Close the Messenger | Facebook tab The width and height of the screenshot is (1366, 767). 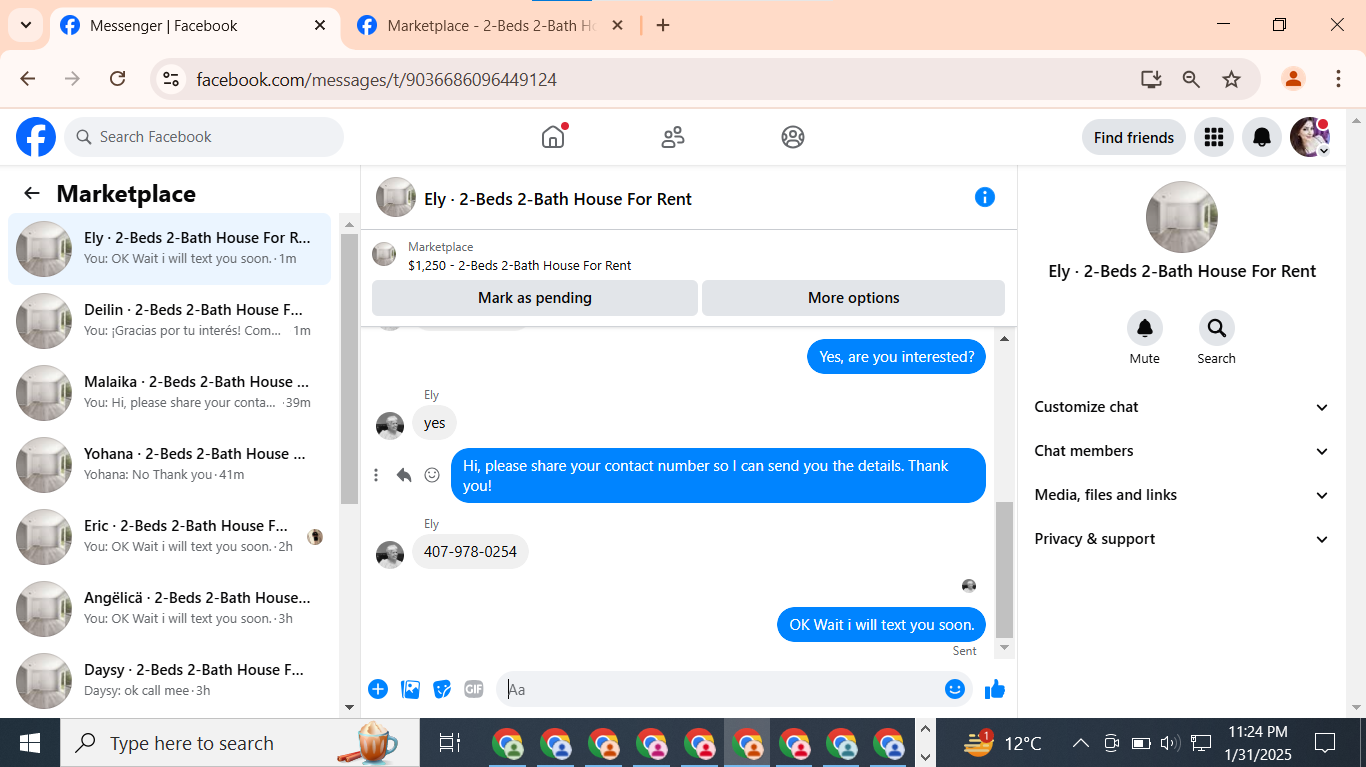320,25
